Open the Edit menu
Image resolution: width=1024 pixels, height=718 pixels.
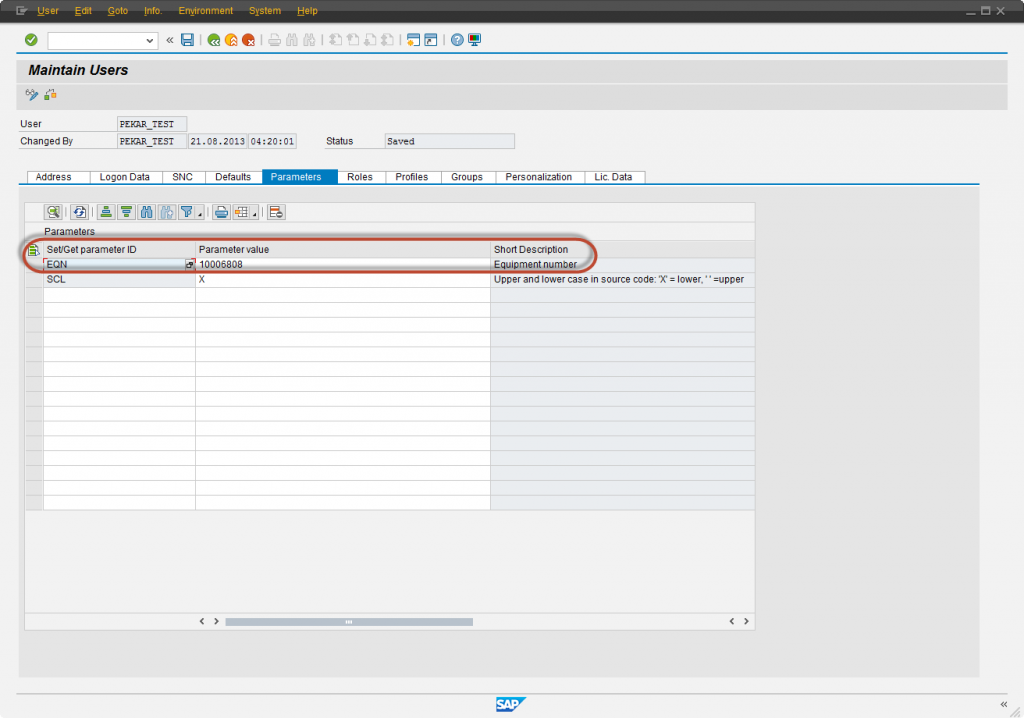(83, 10)
